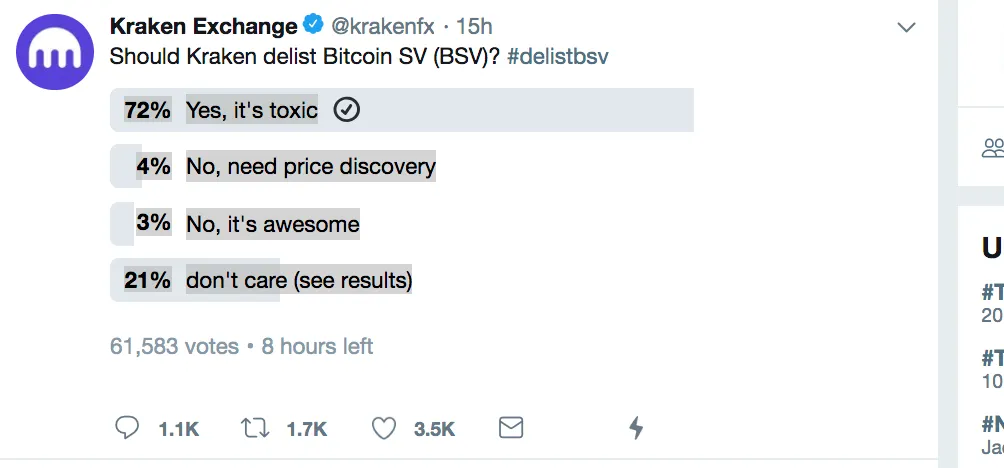
Task: Click the selected-vote checkmark icon
Action: pos(346,110)
